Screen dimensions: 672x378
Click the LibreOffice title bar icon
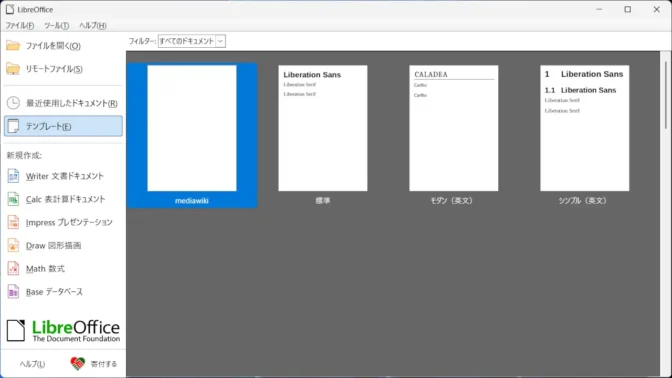pos(10,9)
